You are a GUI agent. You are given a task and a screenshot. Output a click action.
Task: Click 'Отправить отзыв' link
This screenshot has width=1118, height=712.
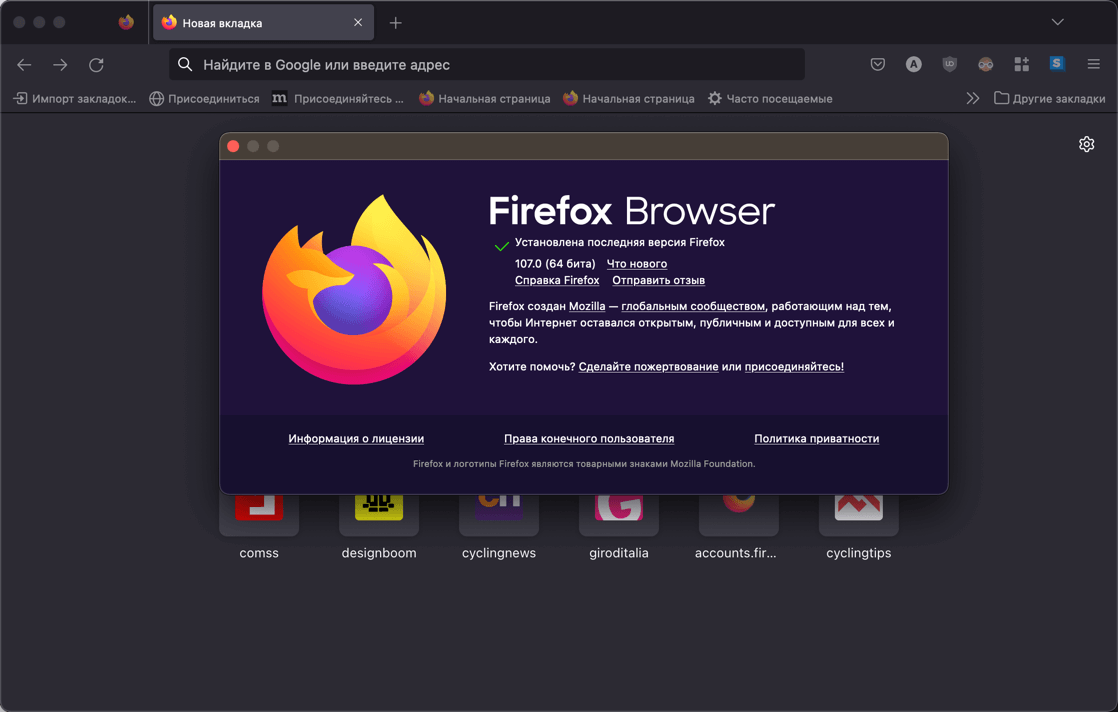(x=658, y=280)
